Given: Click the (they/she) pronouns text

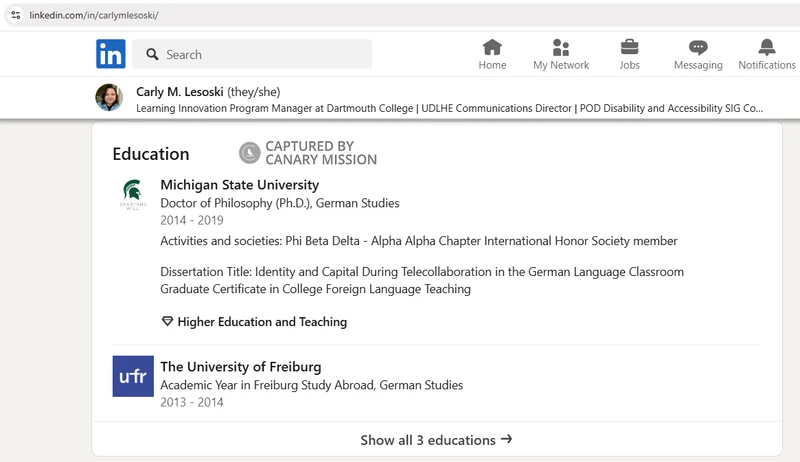Looking at the screenshot, I should [254, 92].
